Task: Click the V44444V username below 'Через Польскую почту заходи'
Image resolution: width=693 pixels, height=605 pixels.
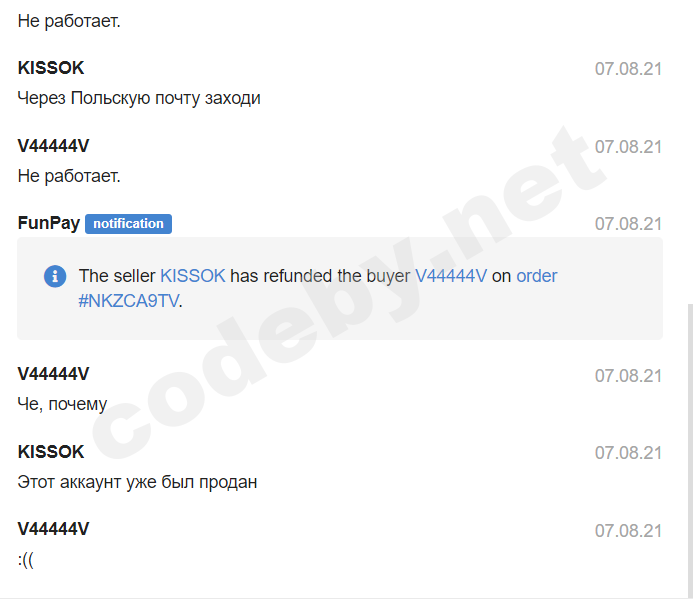Action: [x=53, y=146]
